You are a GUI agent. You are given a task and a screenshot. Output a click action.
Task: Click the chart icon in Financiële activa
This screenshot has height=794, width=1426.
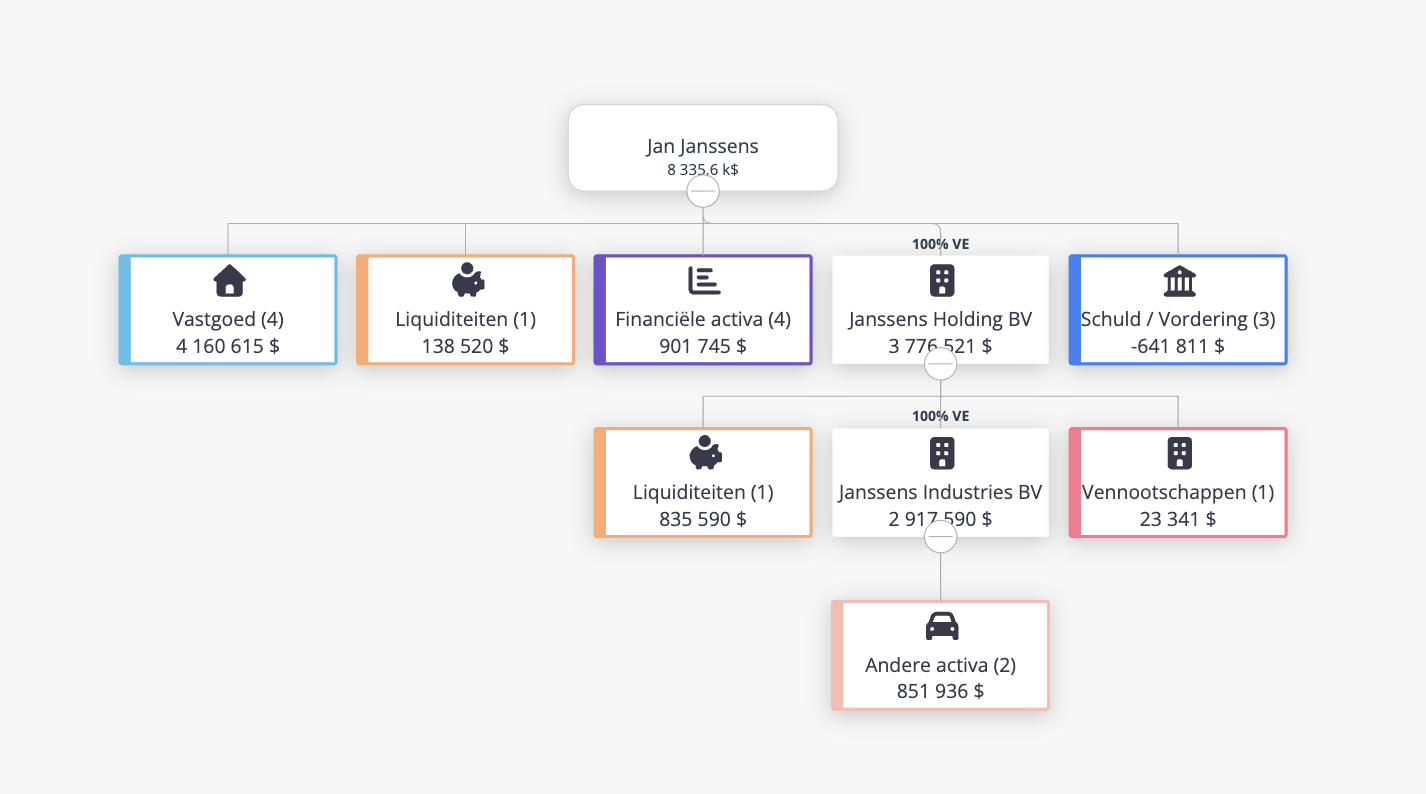click(x=704, y=281)
